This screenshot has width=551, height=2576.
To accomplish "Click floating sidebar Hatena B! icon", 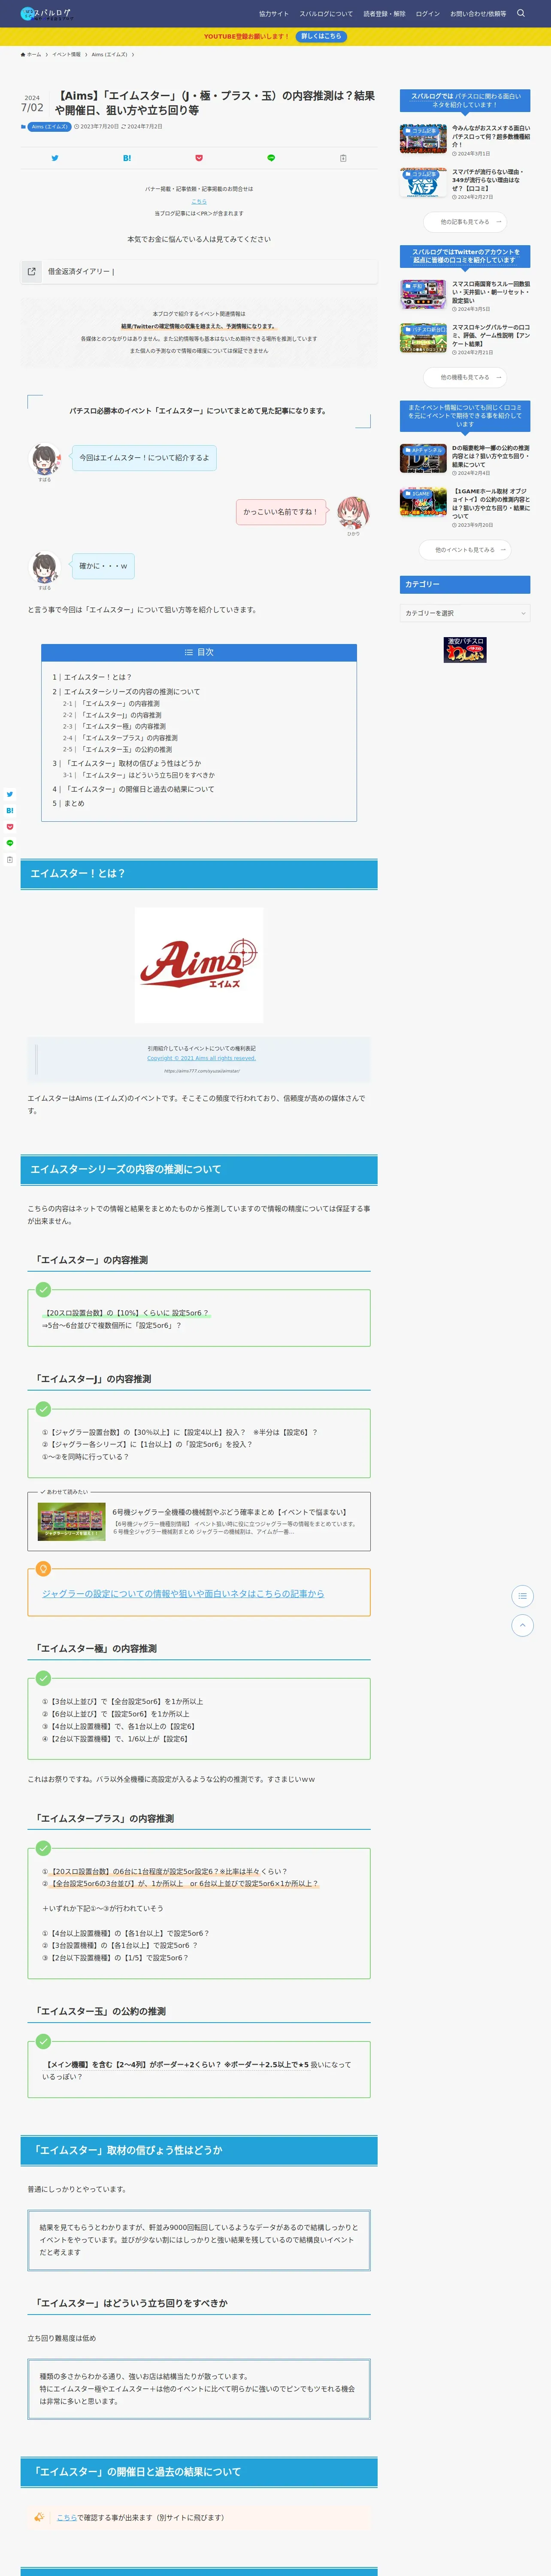I will tap(10, 811).
